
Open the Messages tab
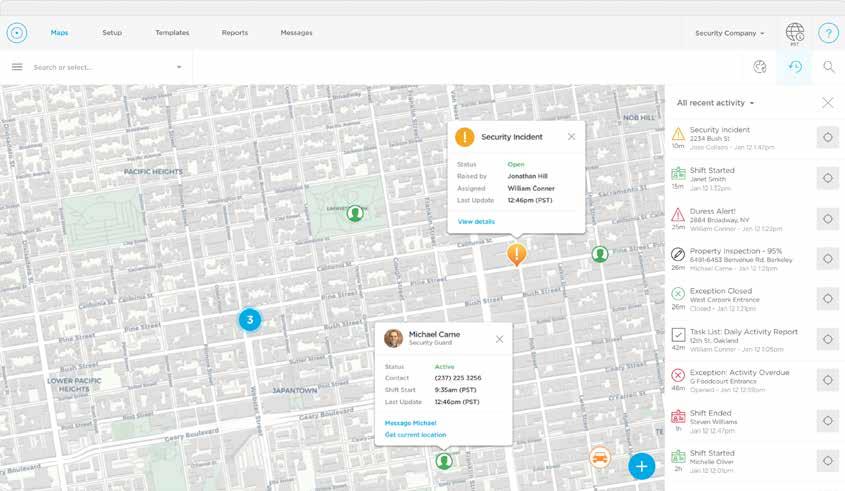pos(296,33)
